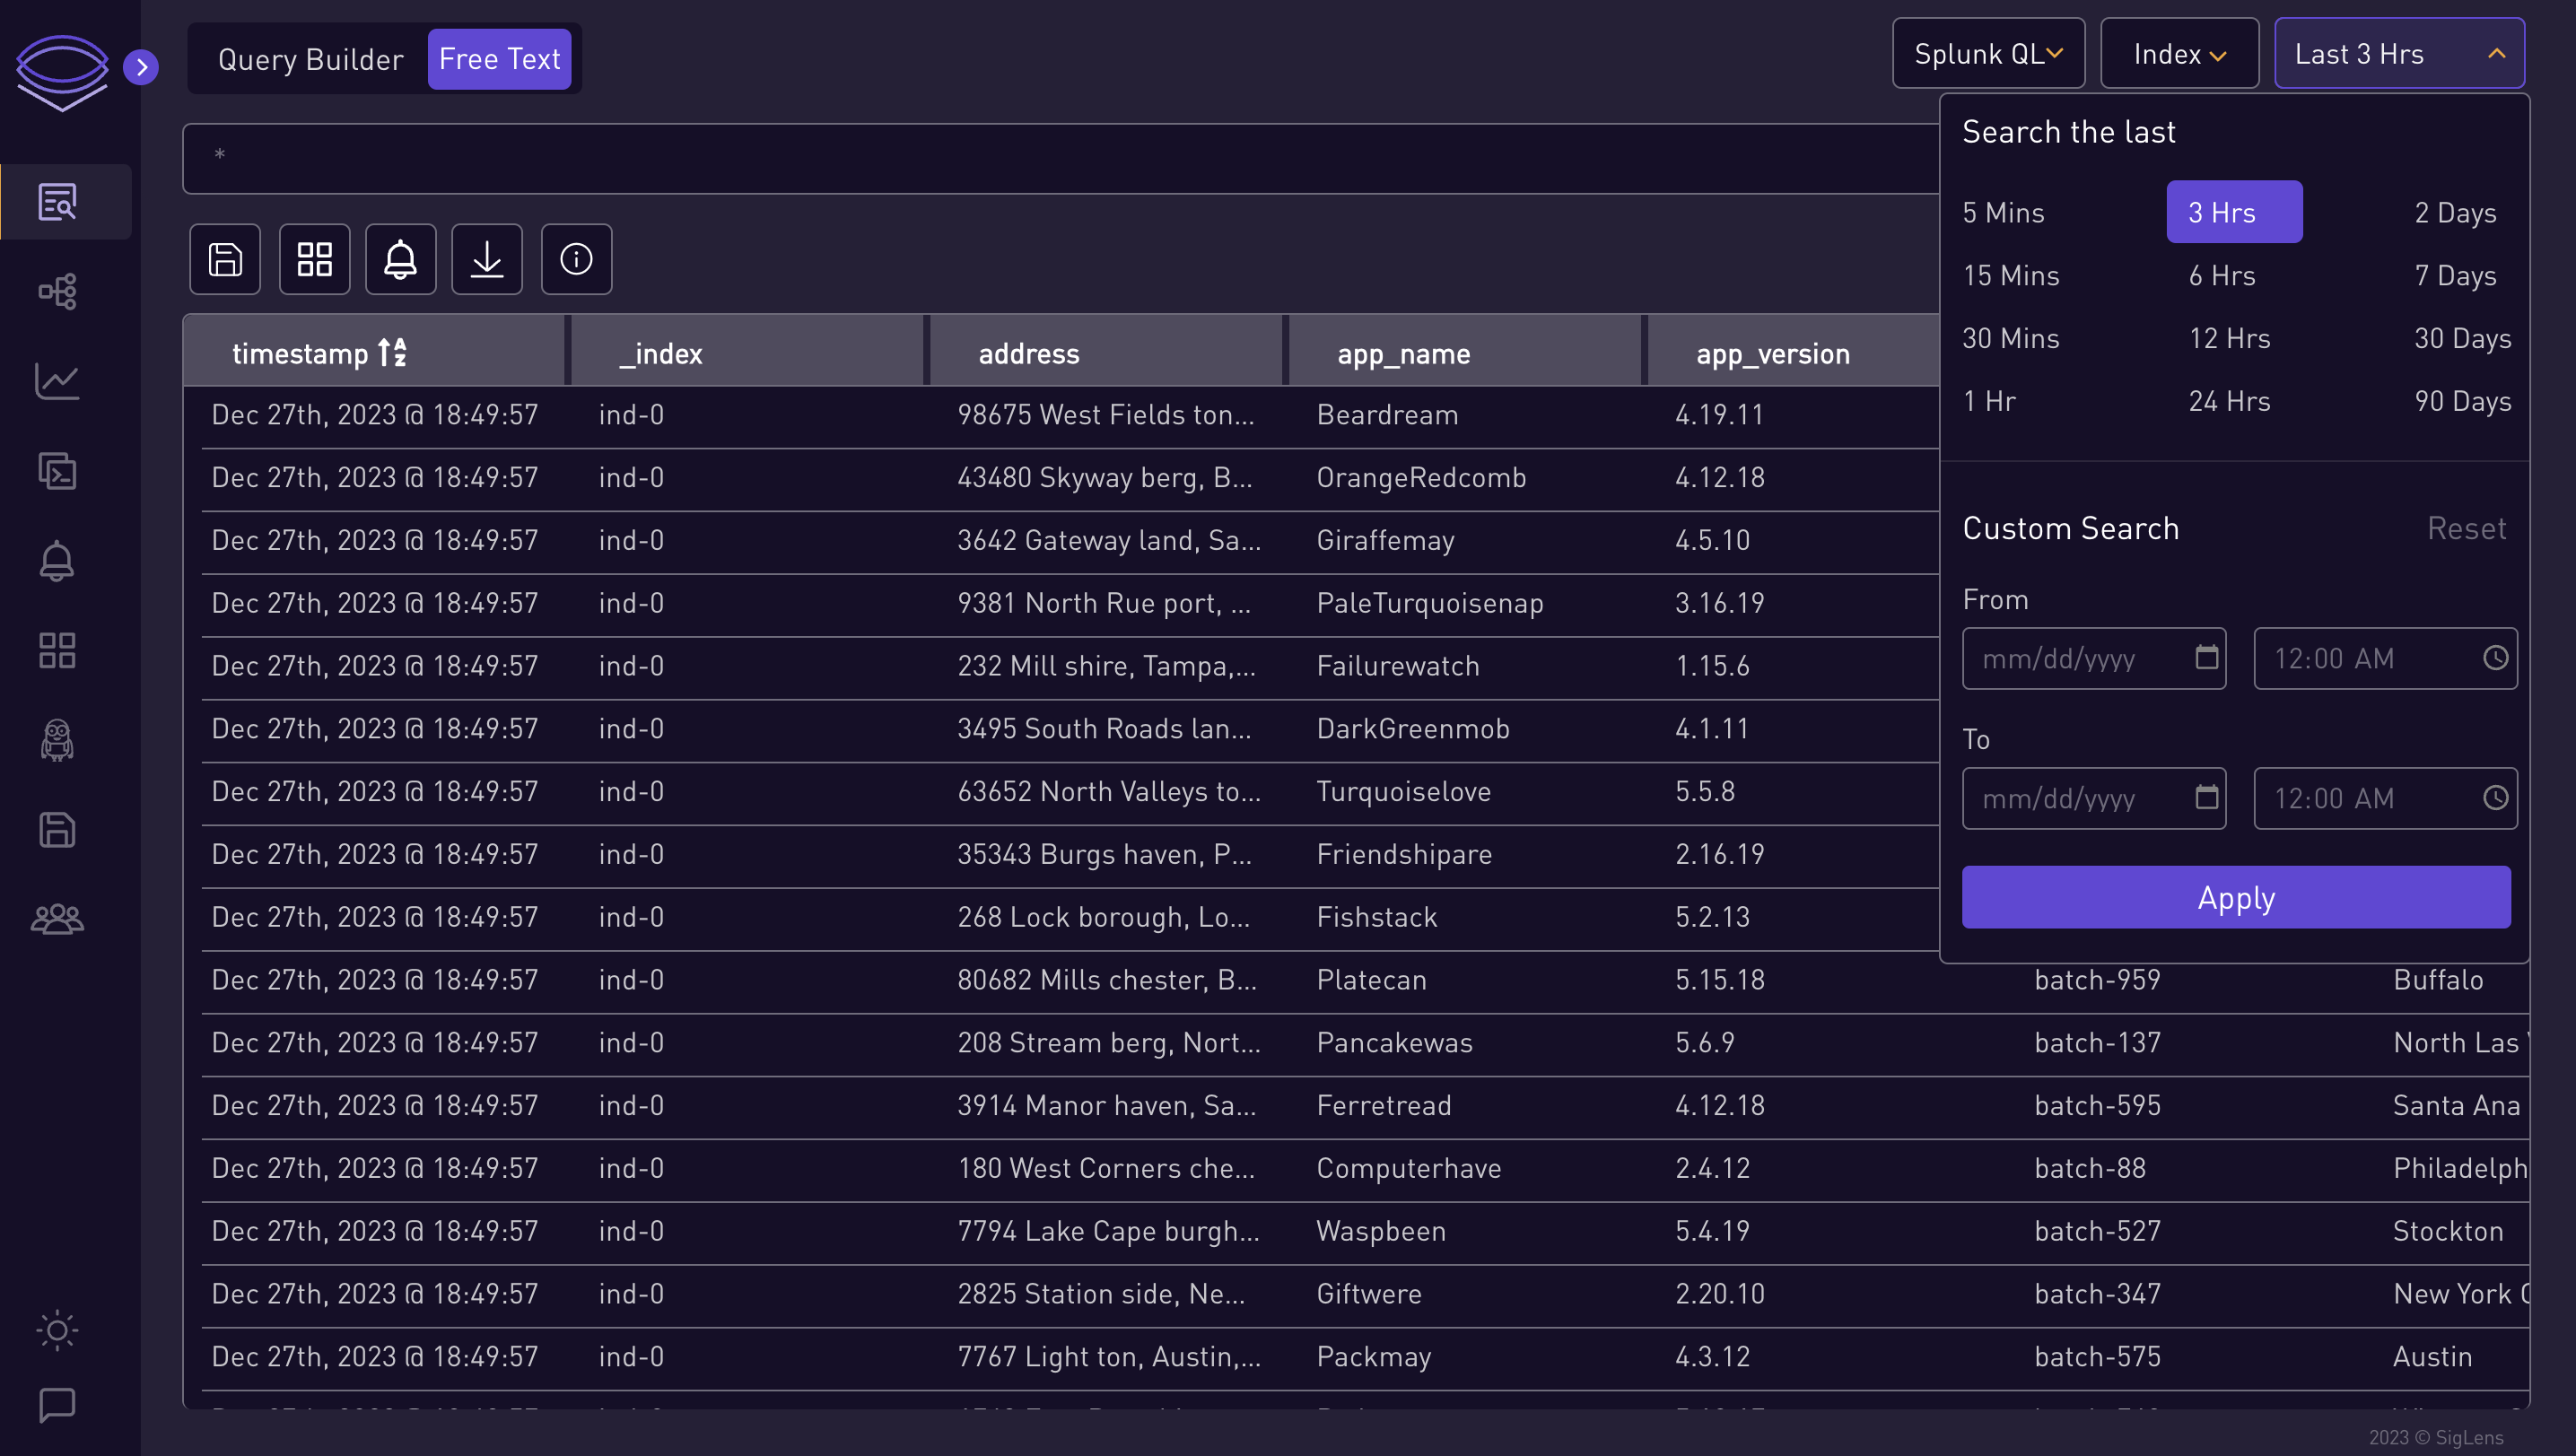The image size is (2576, 1456).
Task: Click the download export icon
Action: click(x=486, y=258)
